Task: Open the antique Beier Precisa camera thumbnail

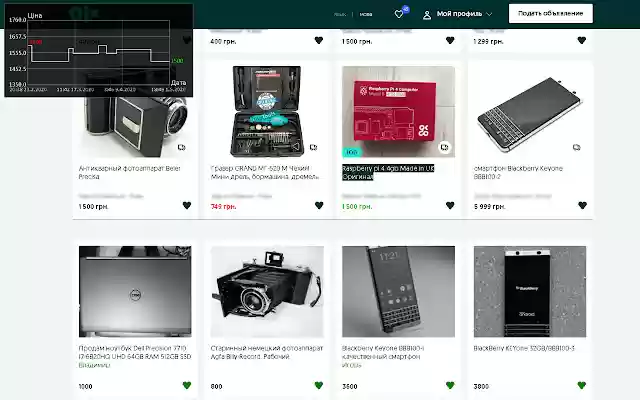Action: click(135, 127)
